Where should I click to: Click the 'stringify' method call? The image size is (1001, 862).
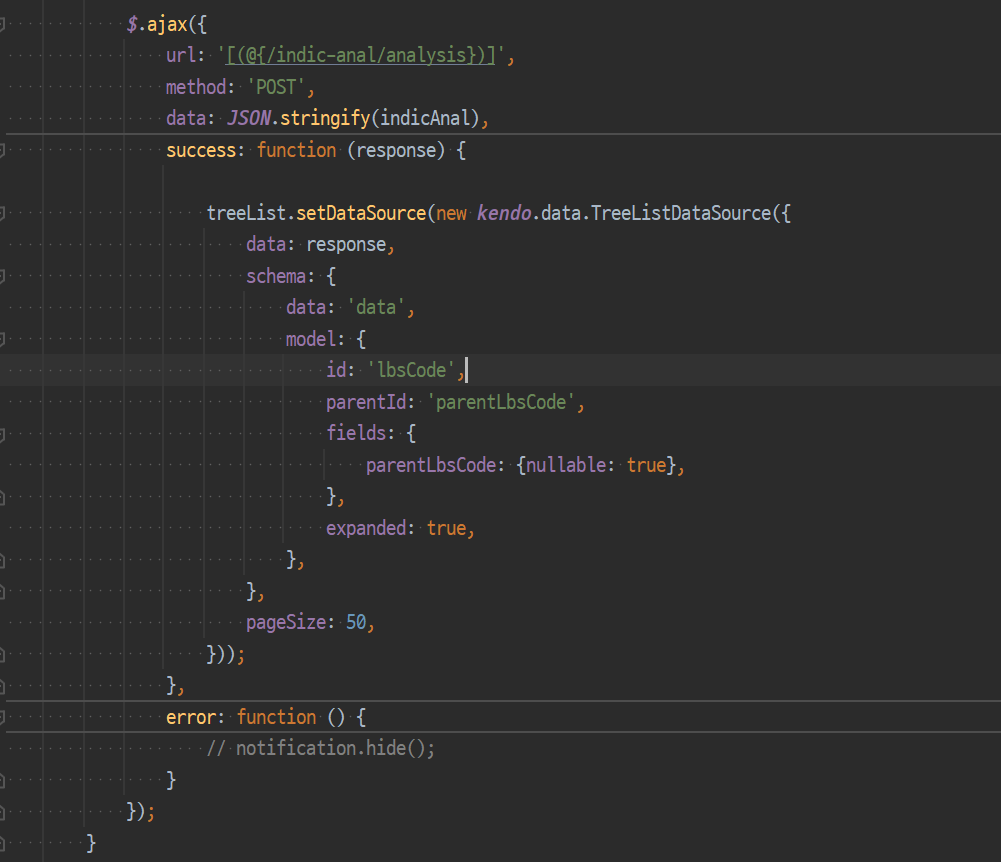325,118
